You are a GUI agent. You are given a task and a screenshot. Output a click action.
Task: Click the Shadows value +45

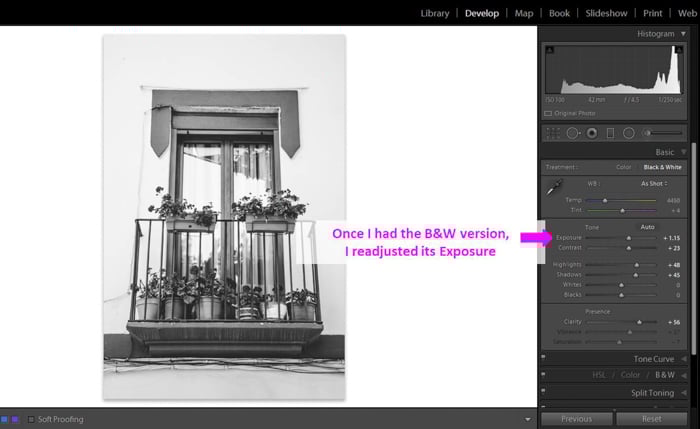674,275
